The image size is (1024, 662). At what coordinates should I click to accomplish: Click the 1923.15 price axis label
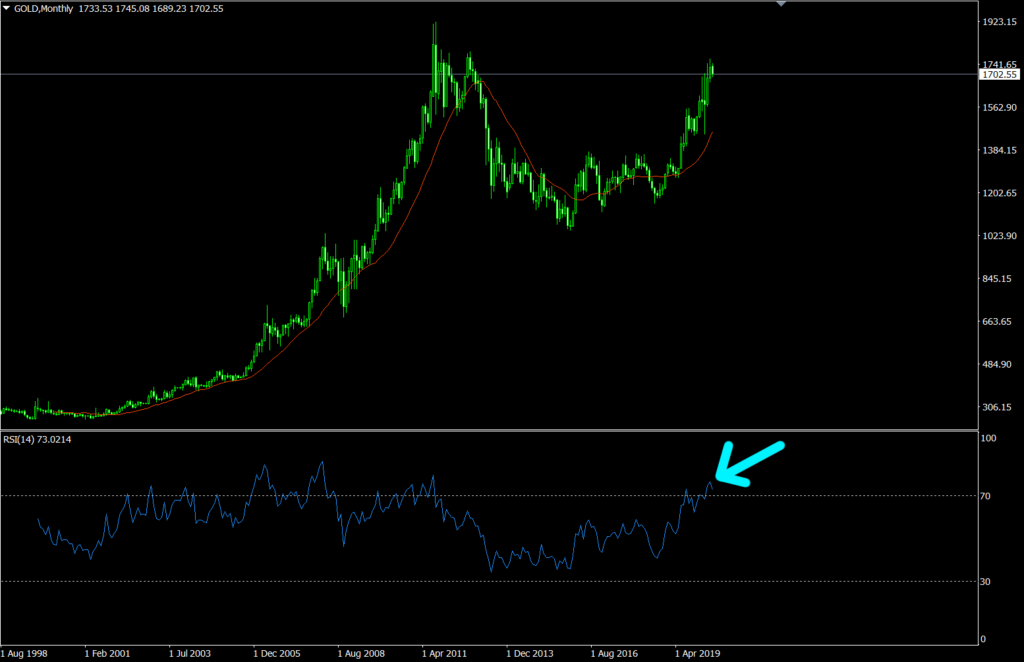(999, 21)
